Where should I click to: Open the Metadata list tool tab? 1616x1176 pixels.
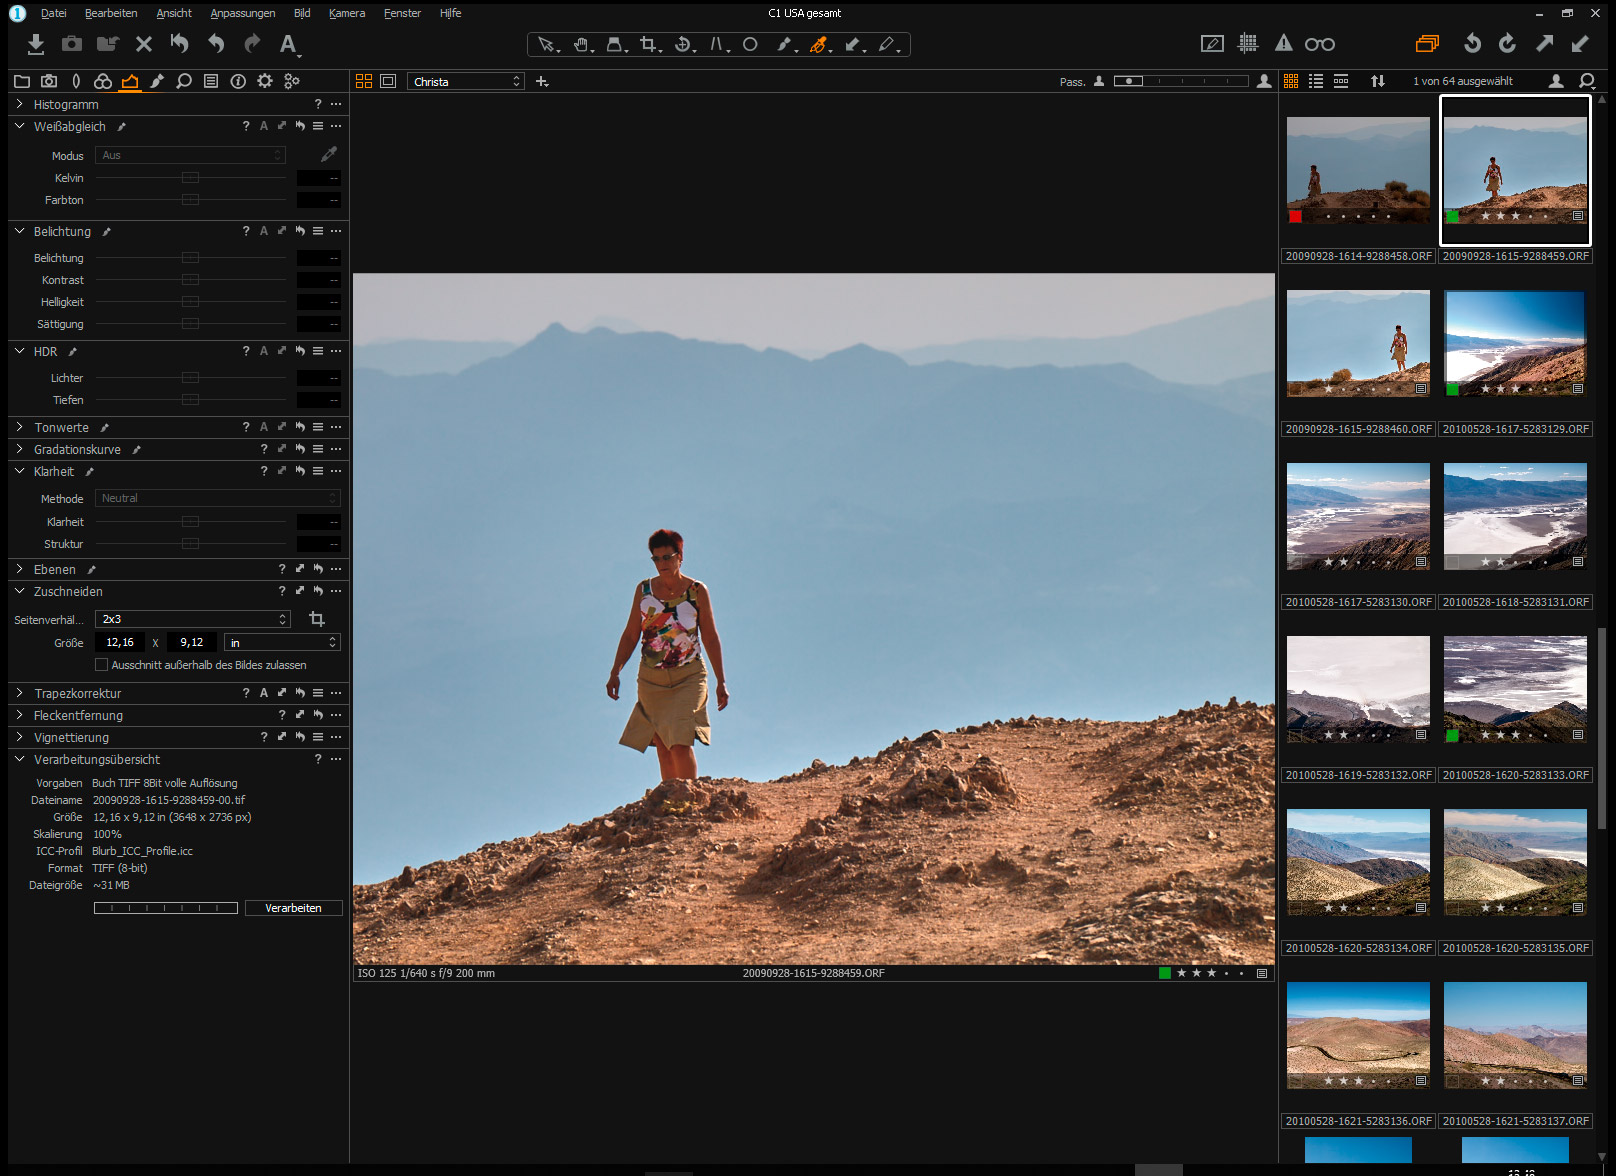211,81
